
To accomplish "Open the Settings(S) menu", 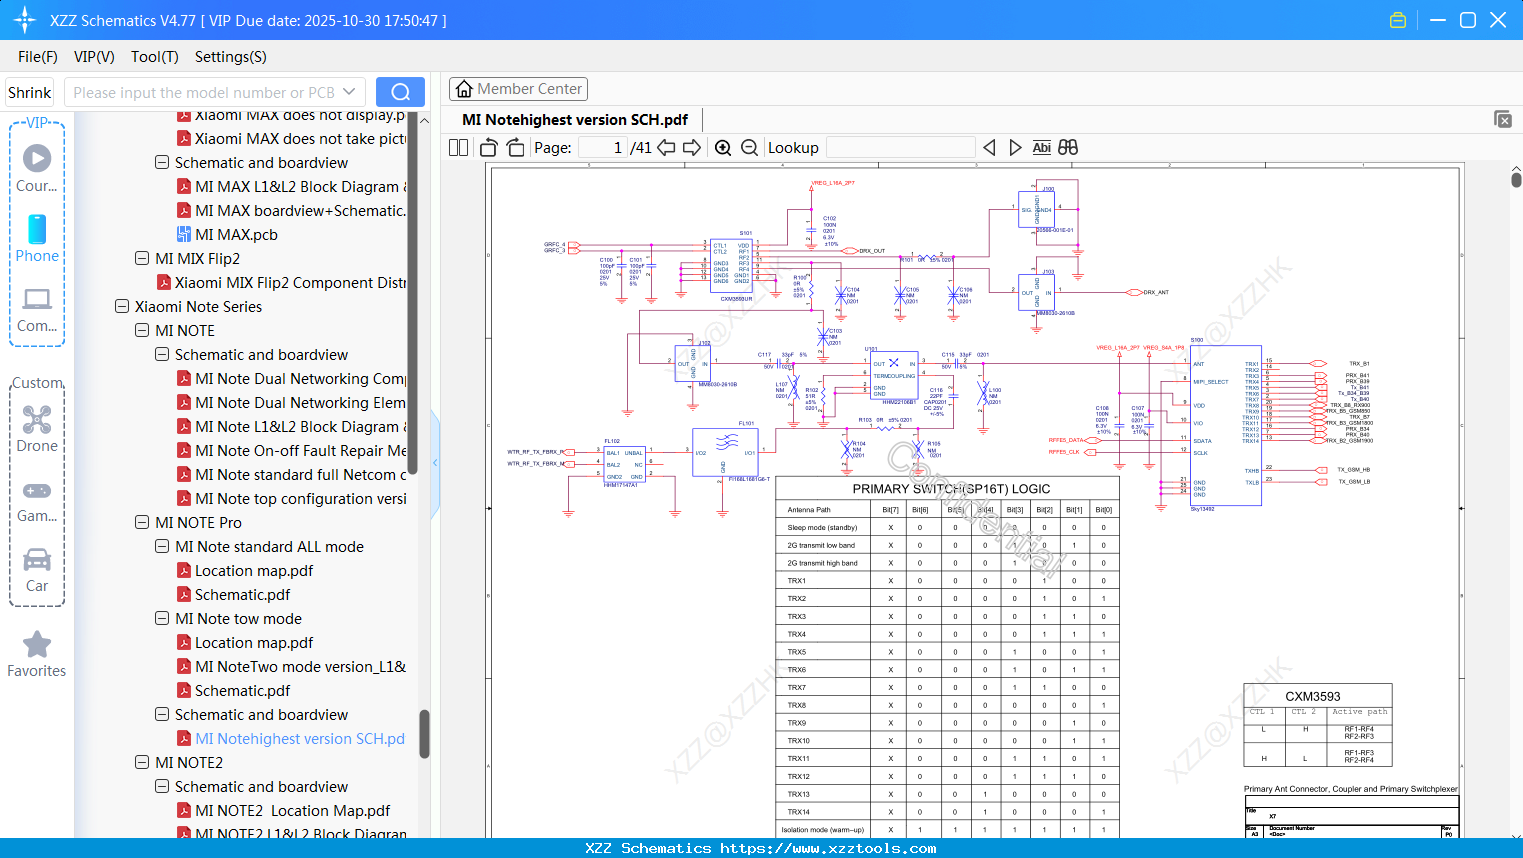I will coord(230,57).
